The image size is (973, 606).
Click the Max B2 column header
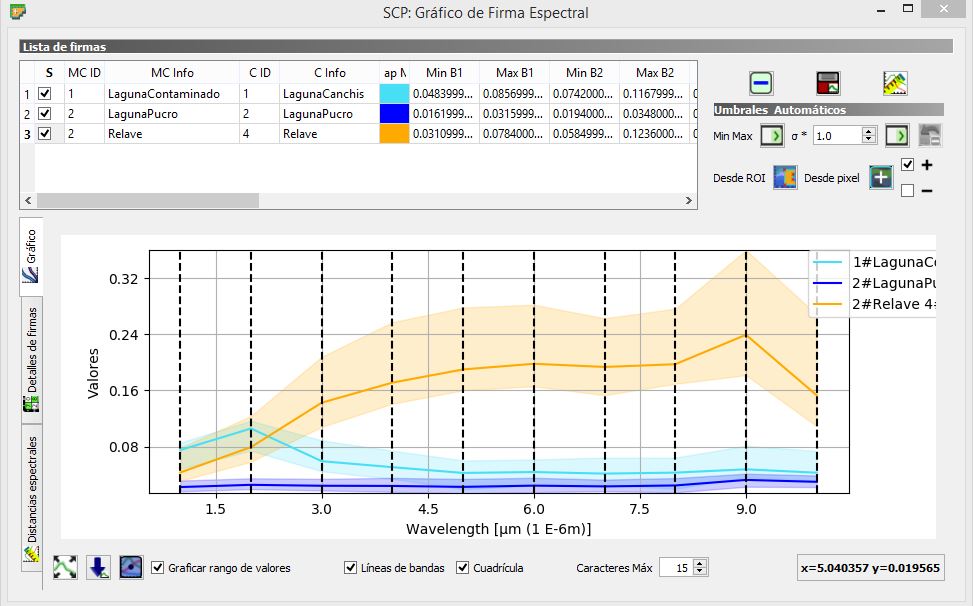point(655,73)
